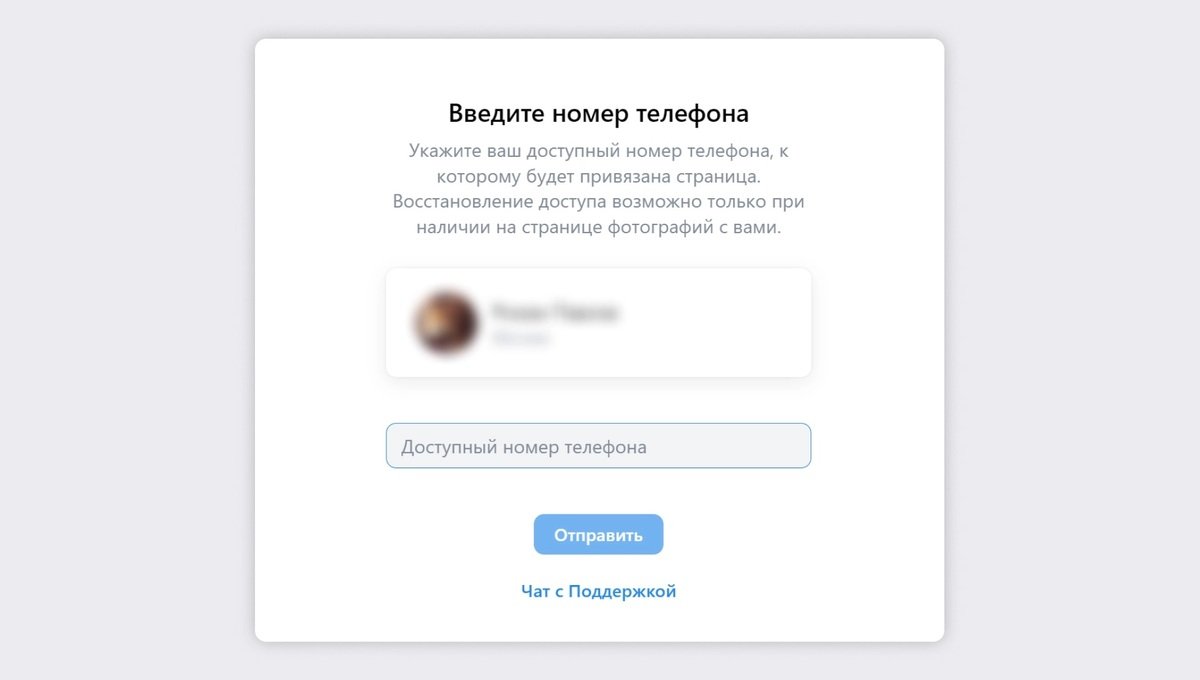Viewport: 1200px width, 680px height.
Task: Click the sentence starting 'Укажите ваш доступный номер'
Action: 598,164
